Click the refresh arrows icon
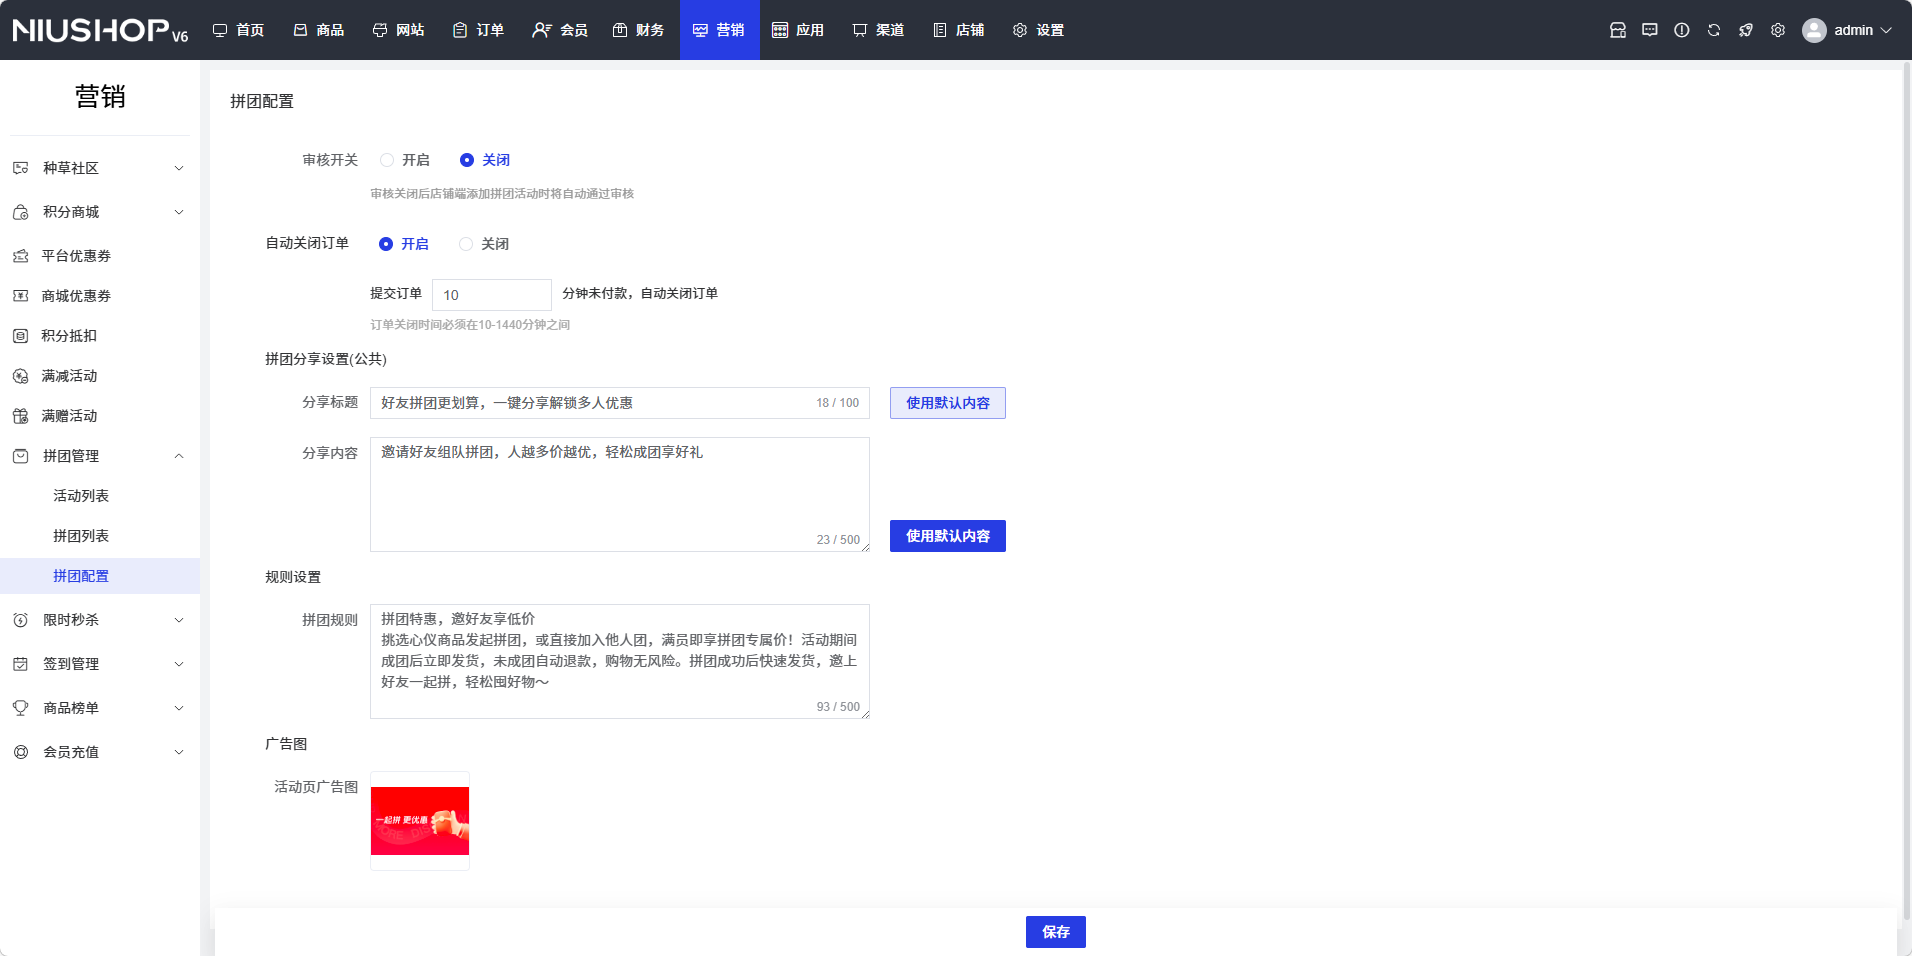 1713,30
